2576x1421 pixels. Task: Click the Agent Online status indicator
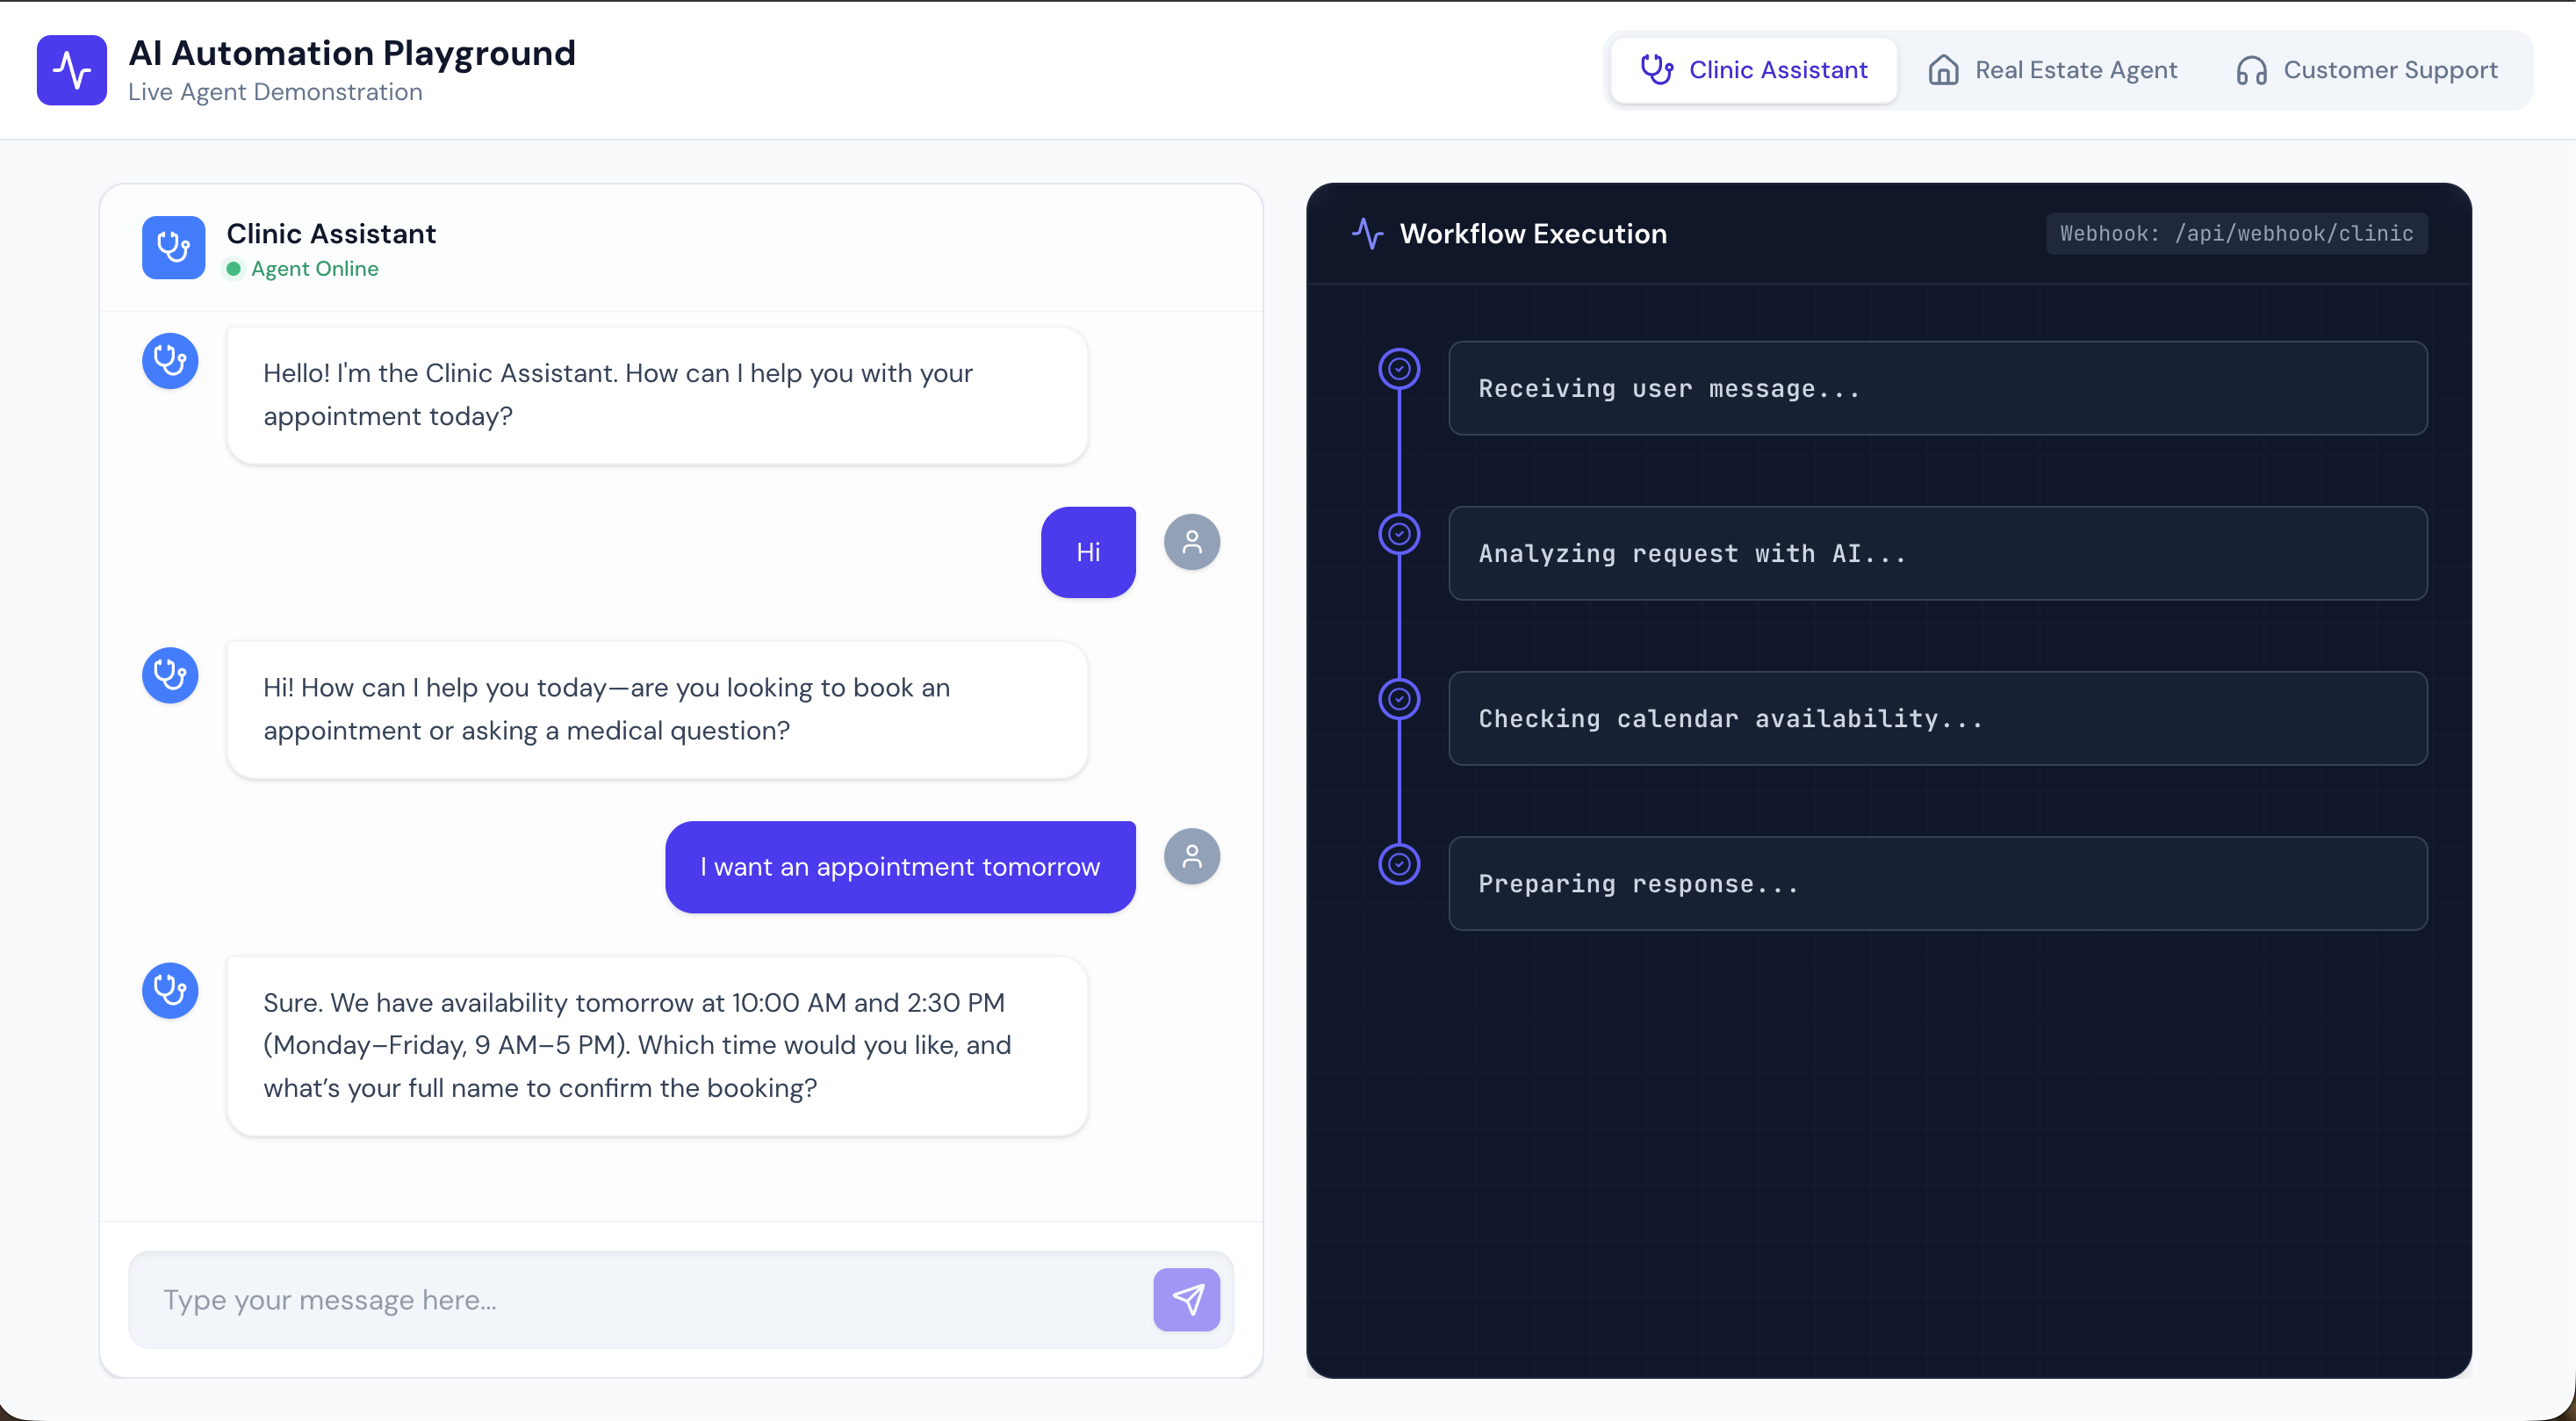point(302,269)
